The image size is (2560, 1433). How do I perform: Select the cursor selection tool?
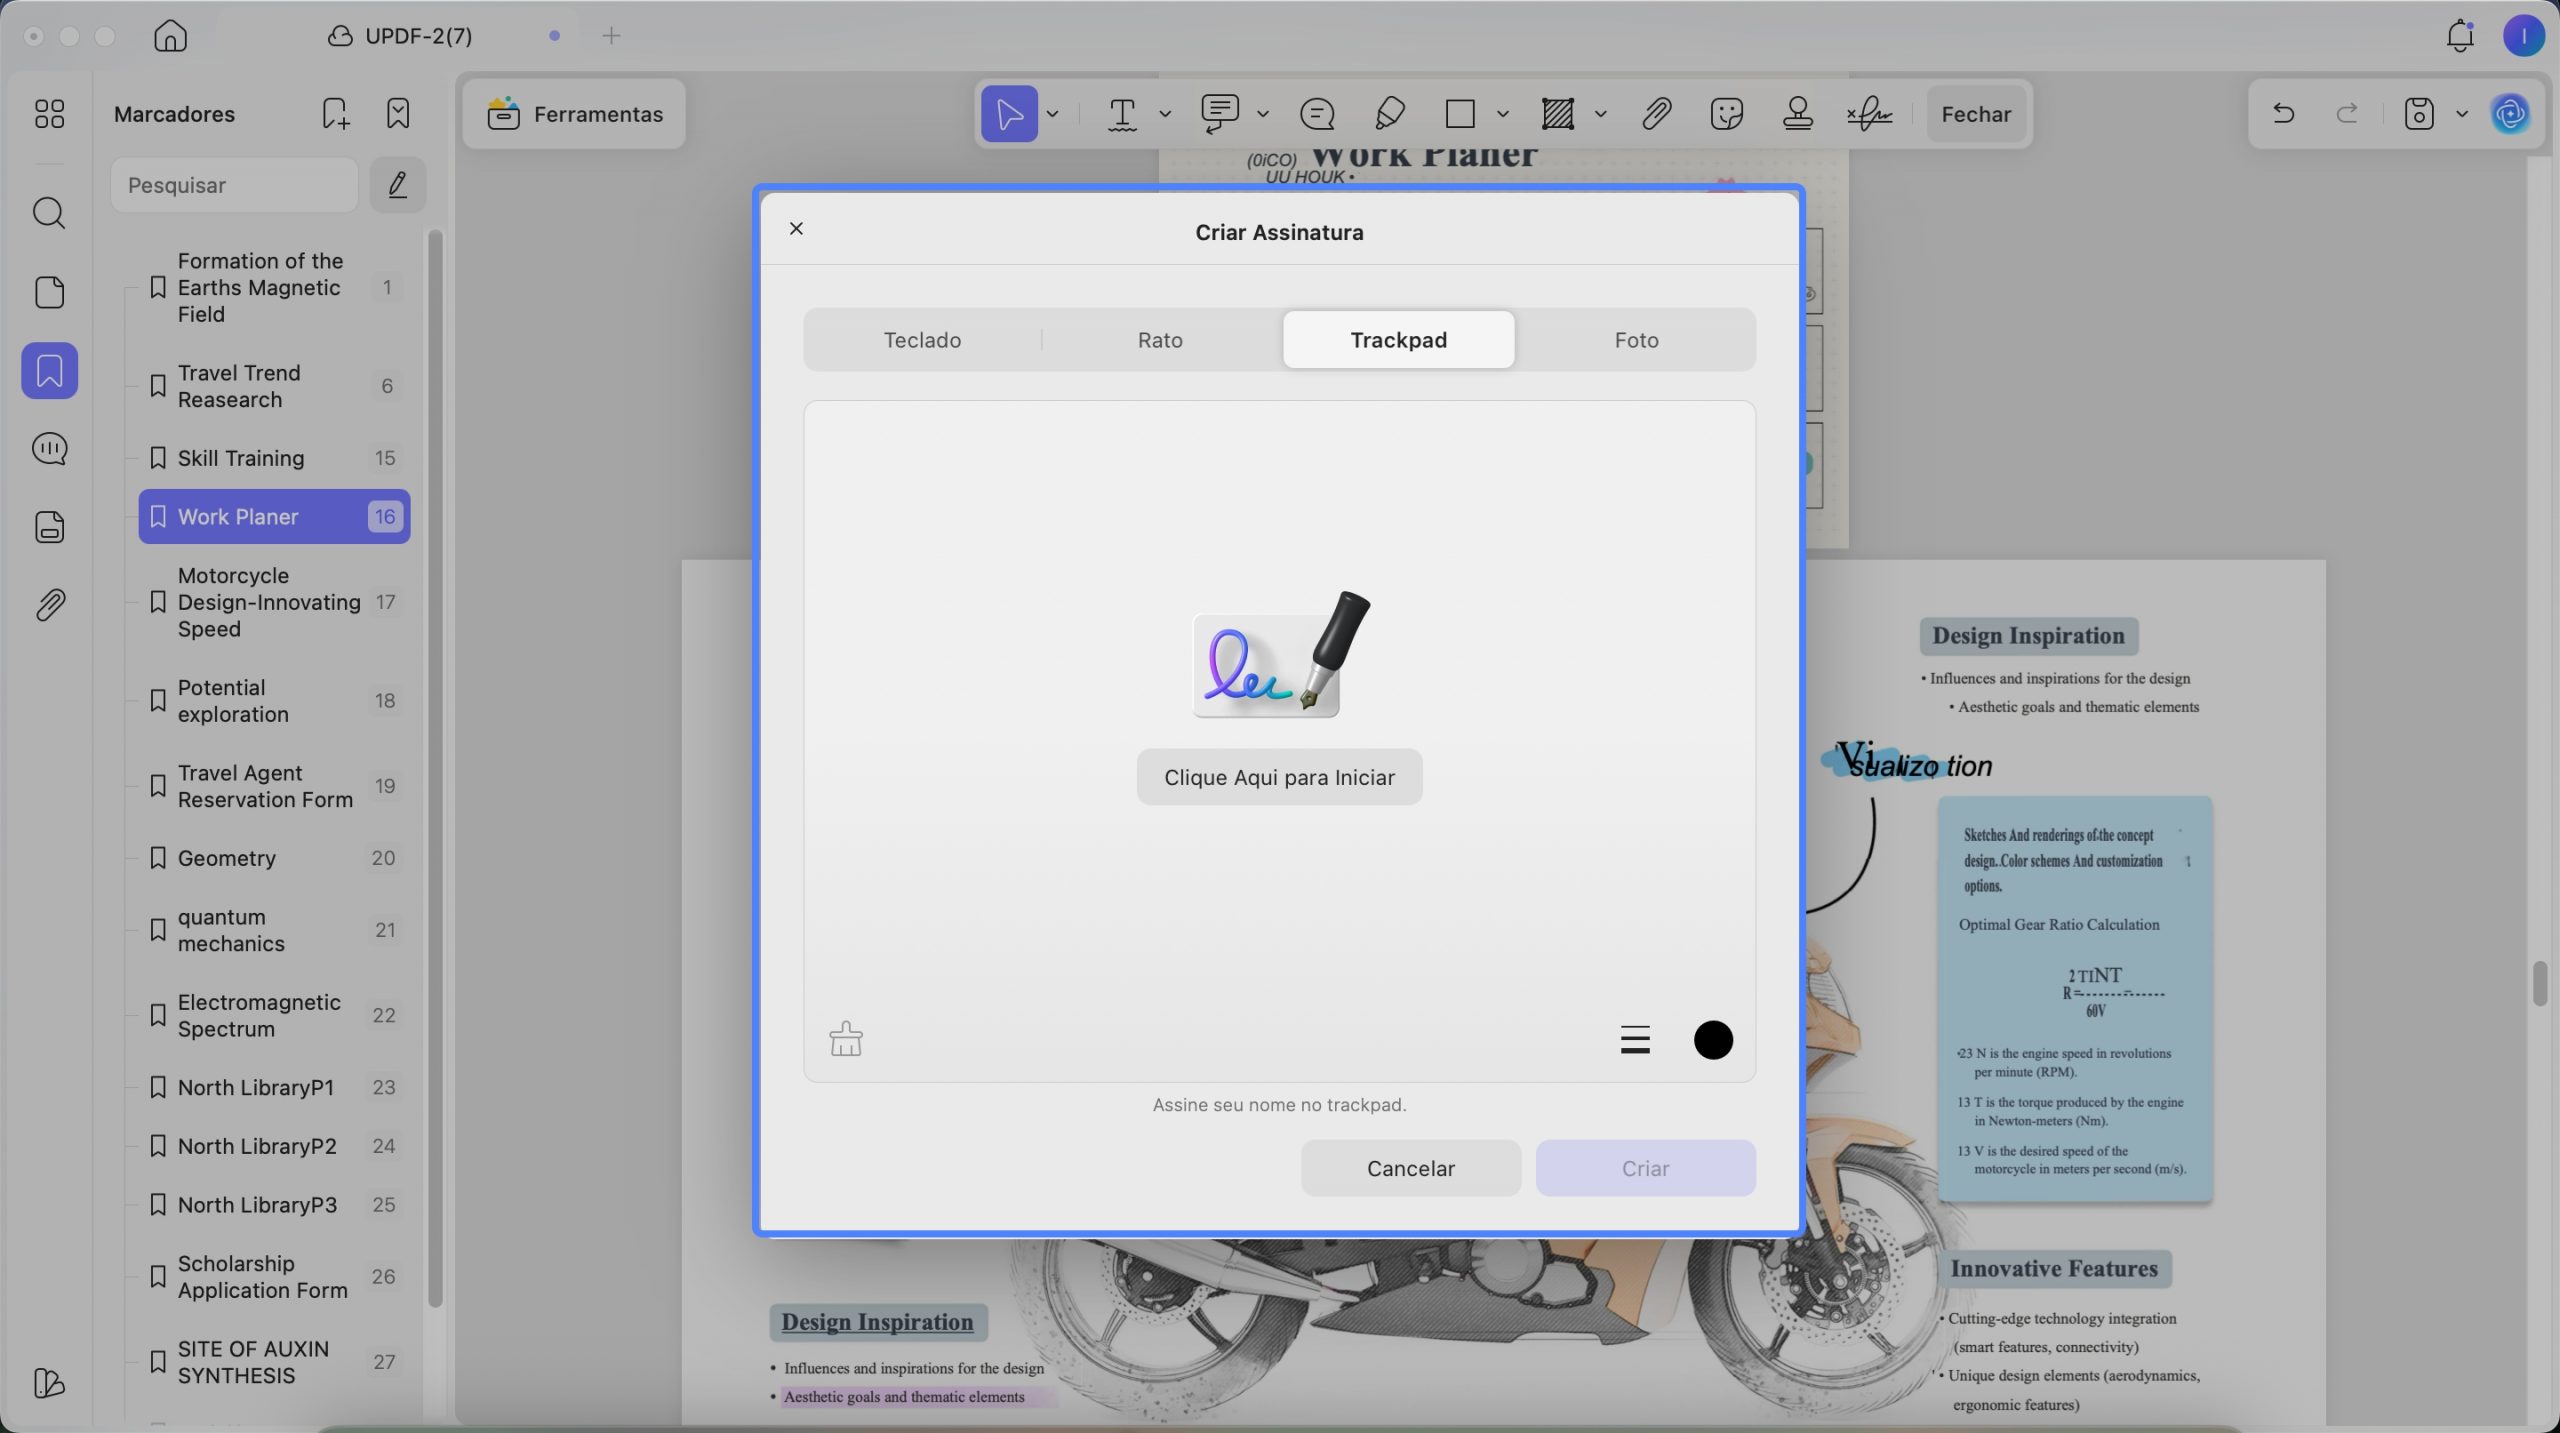[1009, 114]
